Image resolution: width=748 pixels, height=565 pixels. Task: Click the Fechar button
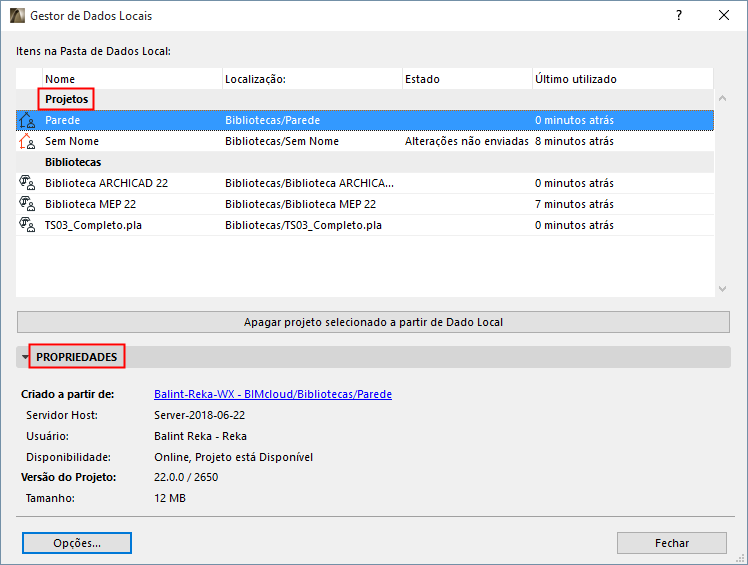click(672, 543)
